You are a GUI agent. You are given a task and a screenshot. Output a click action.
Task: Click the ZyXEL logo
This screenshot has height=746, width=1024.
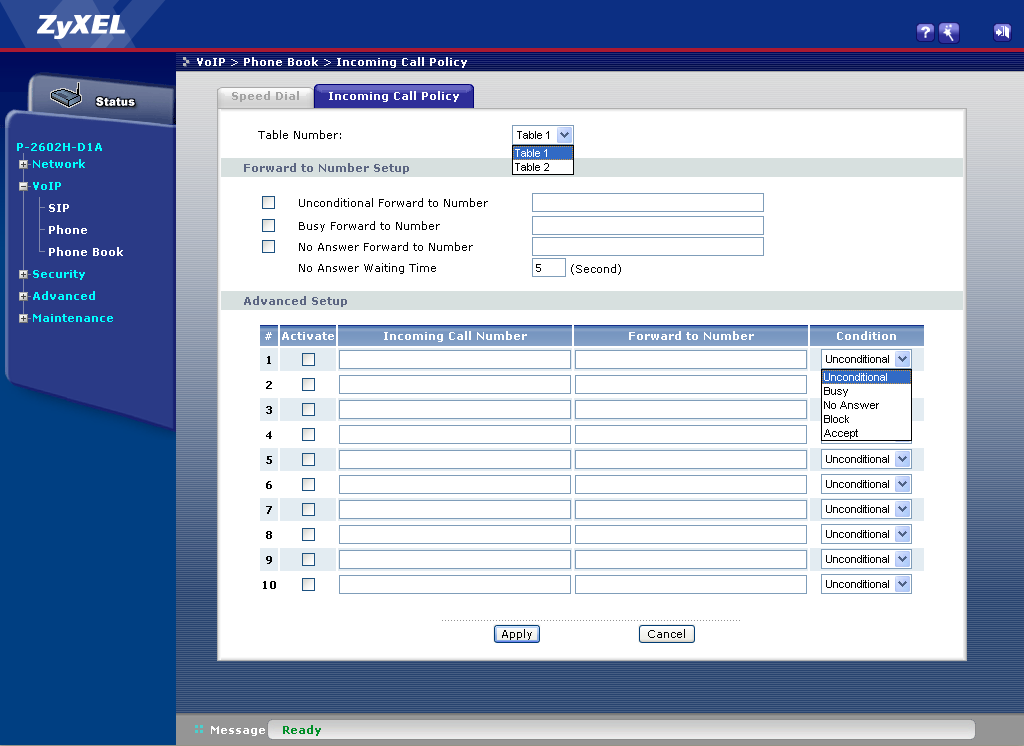(x=81, y=25)
